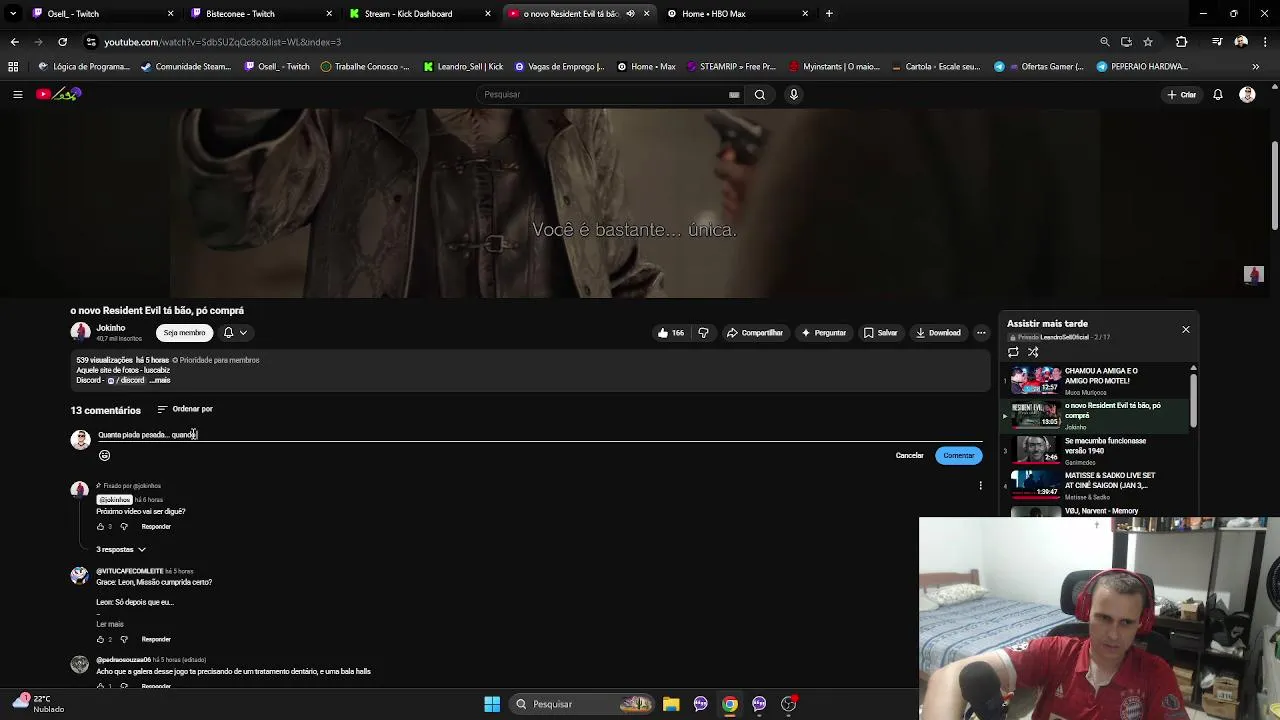Open the Lógica de Programa... bookmark
The height and width of the screenshot is (720, 1280).
coord(84,67)
